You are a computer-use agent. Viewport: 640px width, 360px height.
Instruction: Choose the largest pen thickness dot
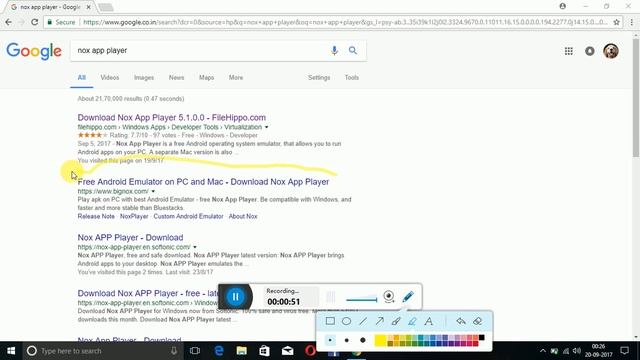[363, 340]
